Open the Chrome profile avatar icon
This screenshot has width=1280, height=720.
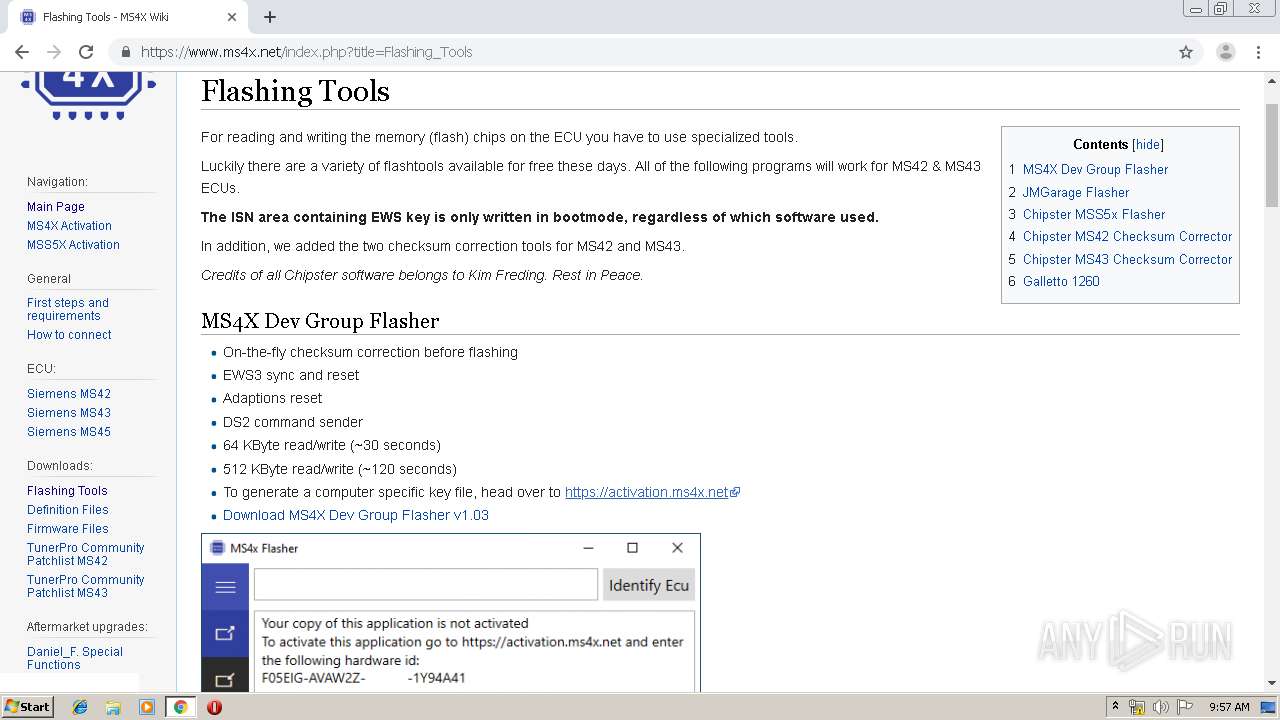(x=1225, y=52)
